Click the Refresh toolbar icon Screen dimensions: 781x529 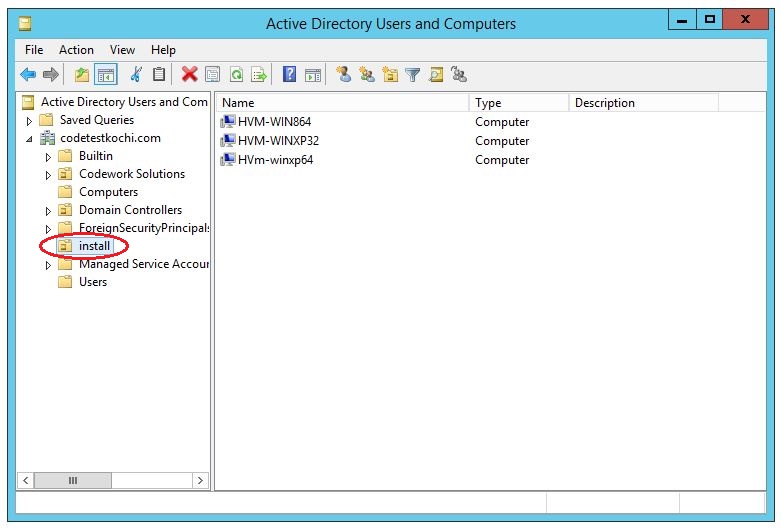237,75
